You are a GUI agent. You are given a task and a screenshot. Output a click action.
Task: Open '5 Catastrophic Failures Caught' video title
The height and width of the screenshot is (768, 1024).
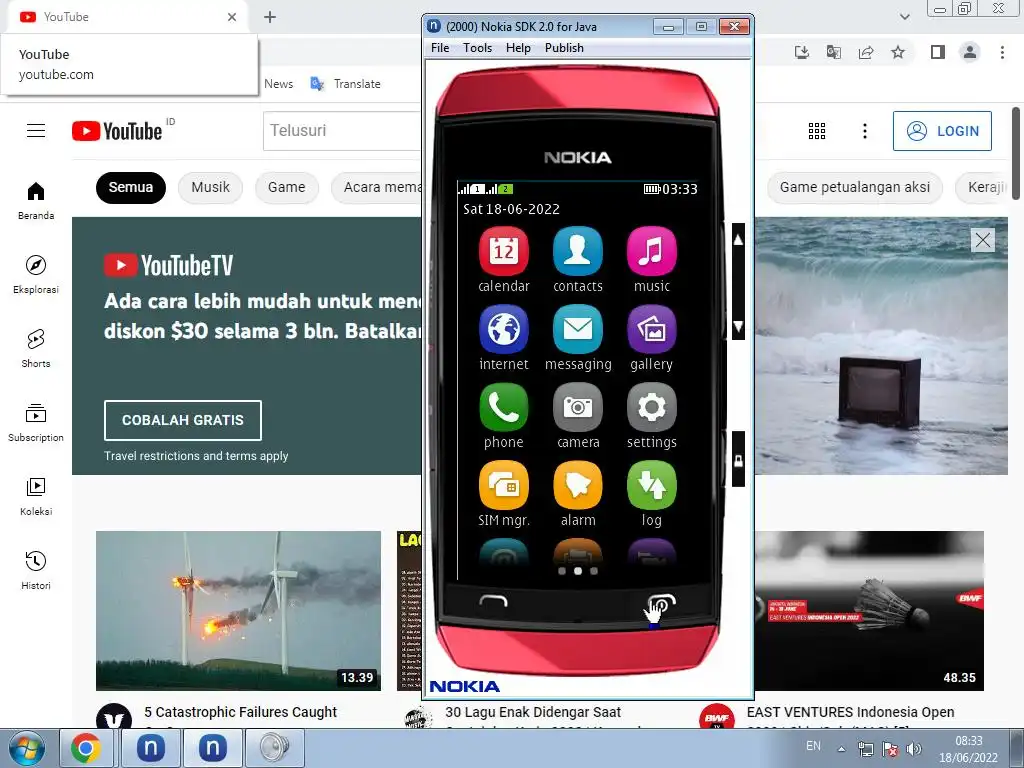click(x=240, y=712)
